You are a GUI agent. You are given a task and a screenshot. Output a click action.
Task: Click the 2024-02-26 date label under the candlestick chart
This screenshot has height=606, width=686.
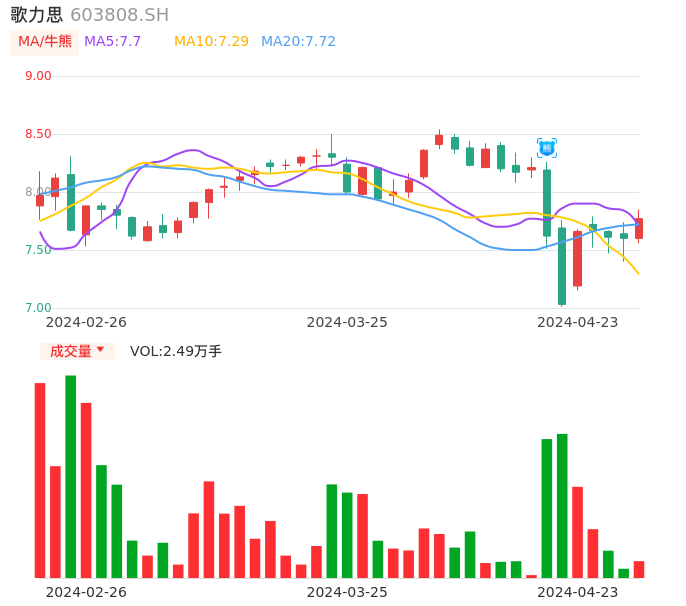86,322
